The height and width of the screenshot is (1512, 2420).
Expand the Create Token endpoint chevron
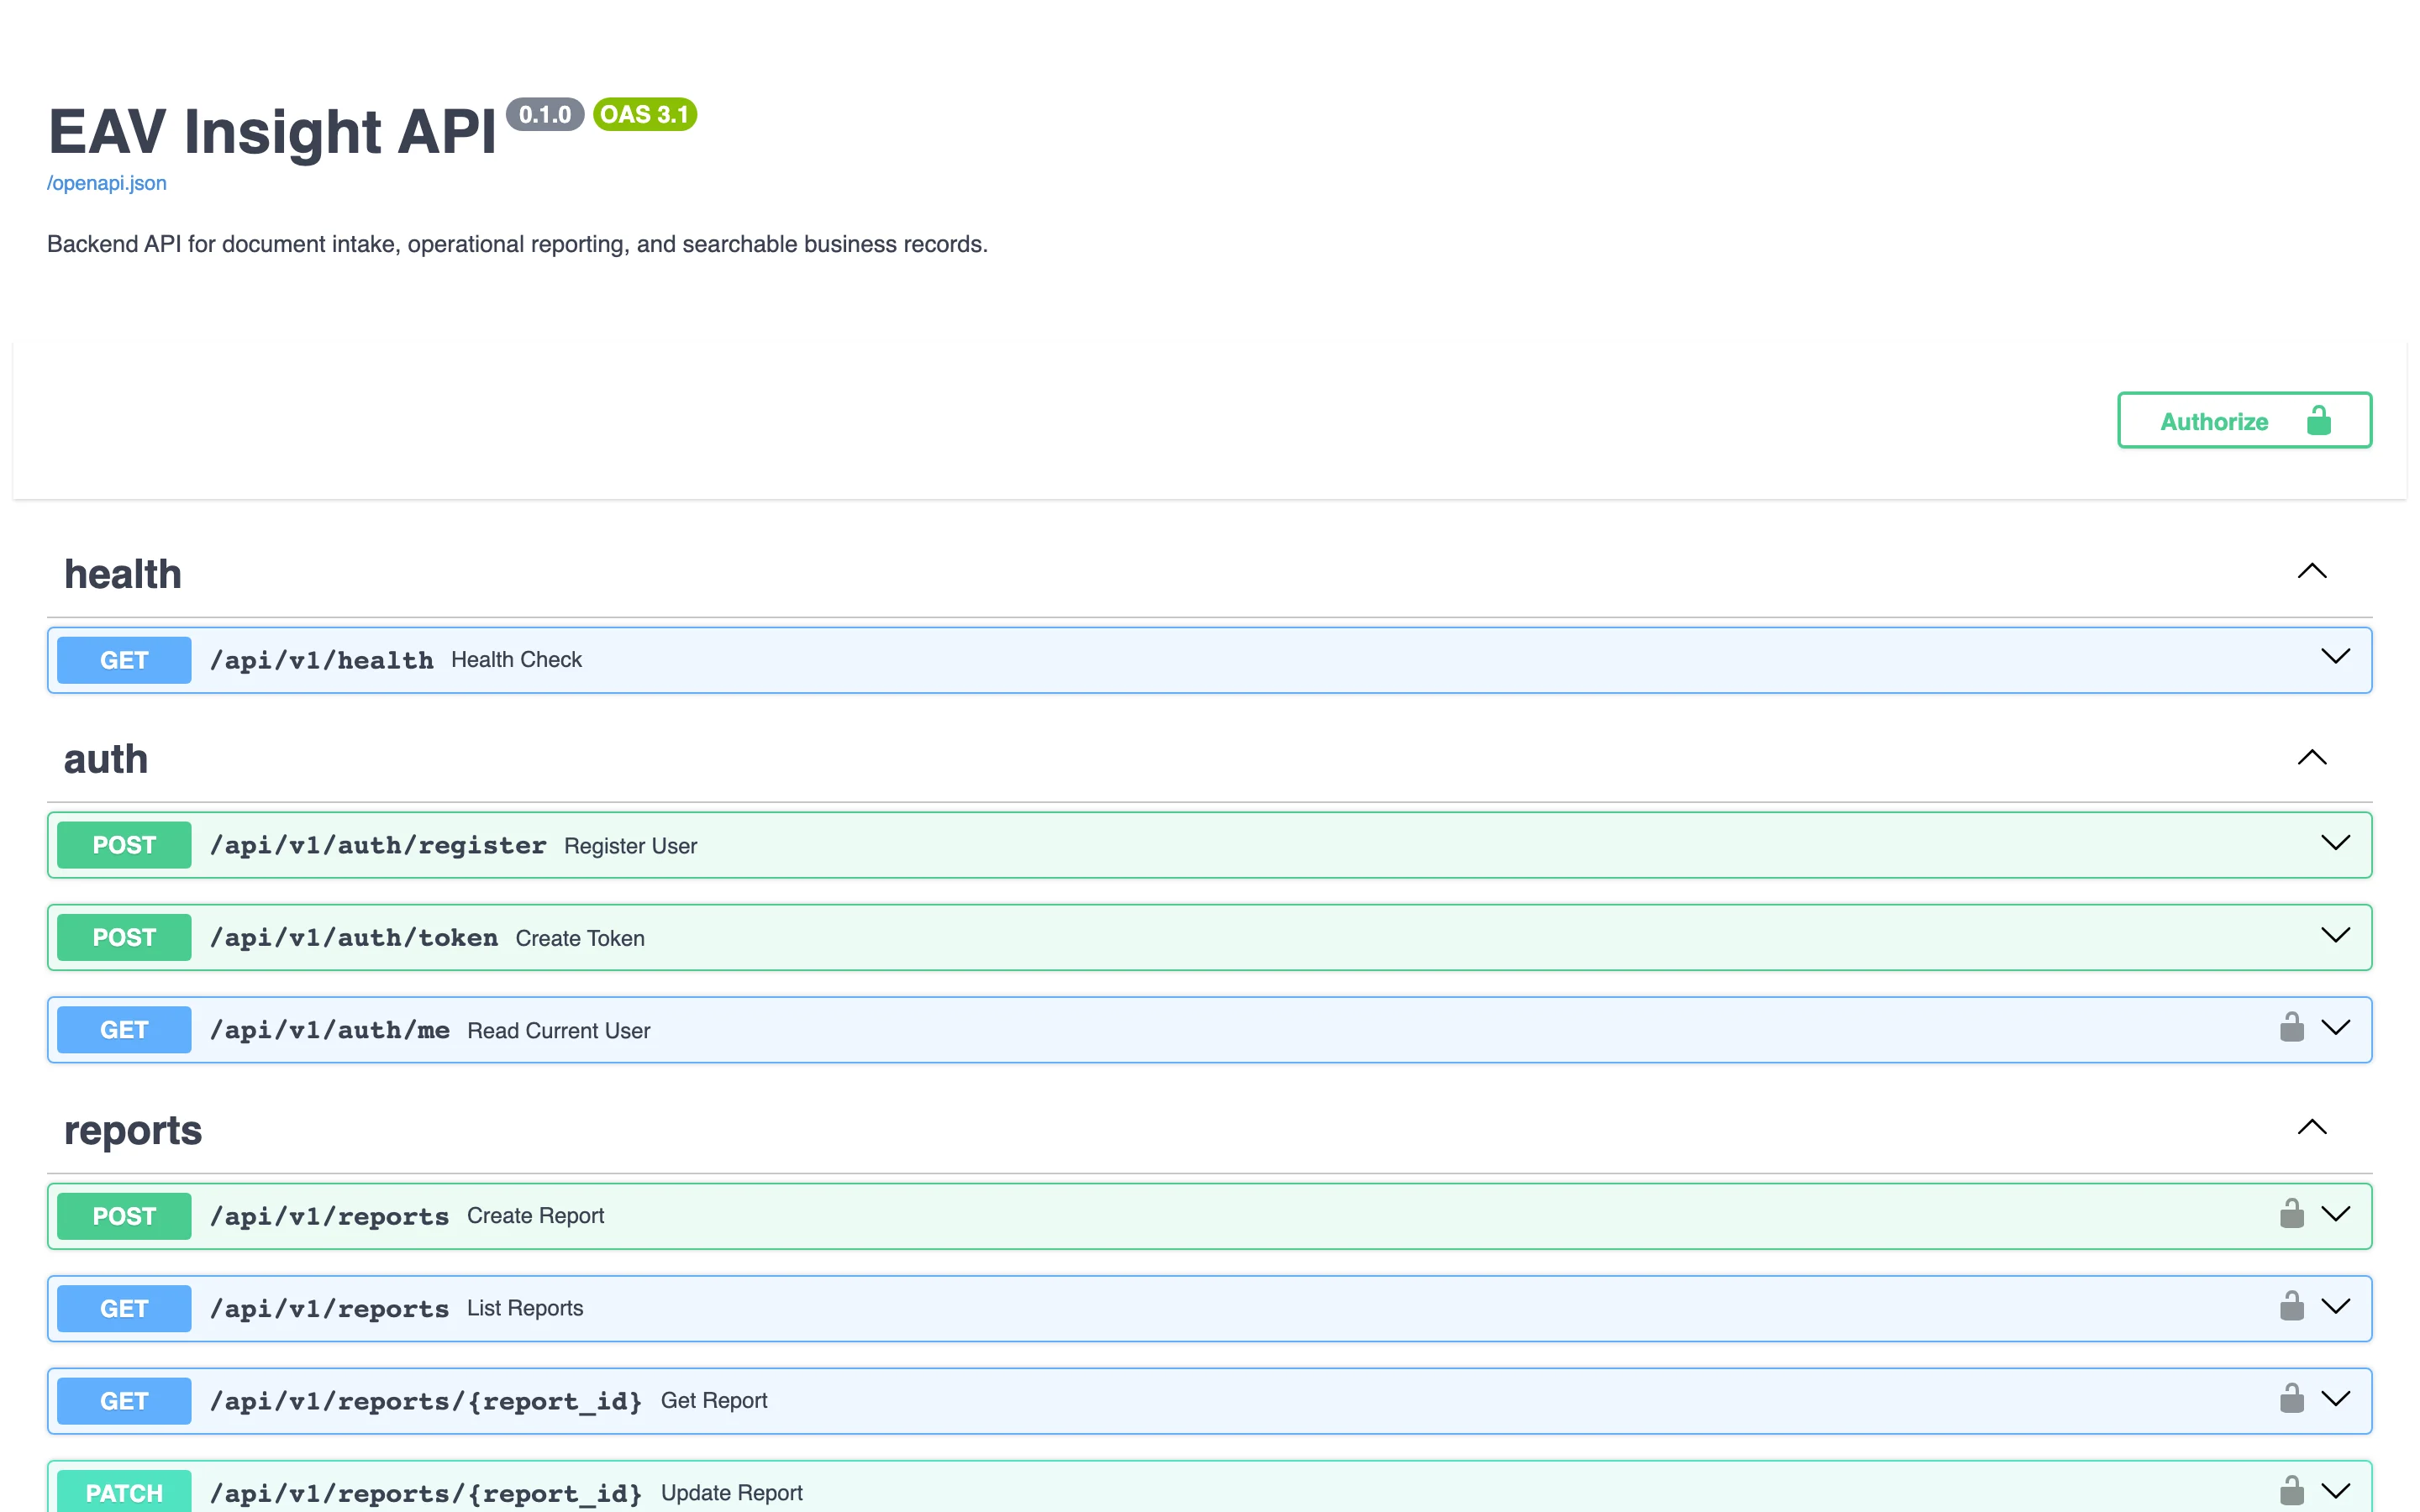2335,935
